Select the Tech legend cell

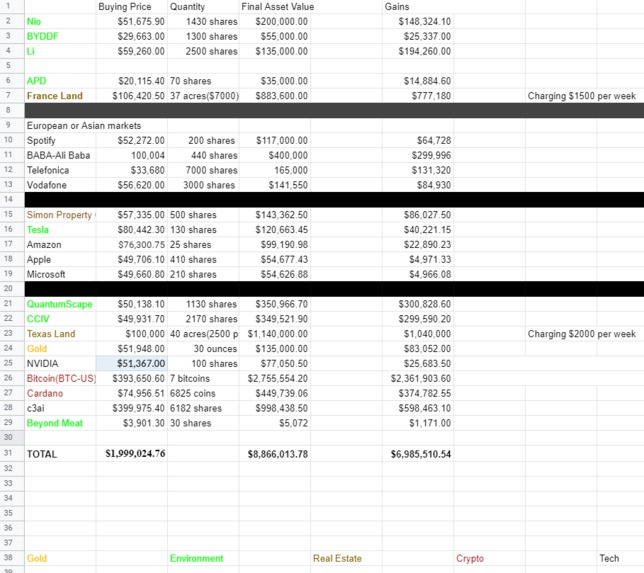point(620,558)
